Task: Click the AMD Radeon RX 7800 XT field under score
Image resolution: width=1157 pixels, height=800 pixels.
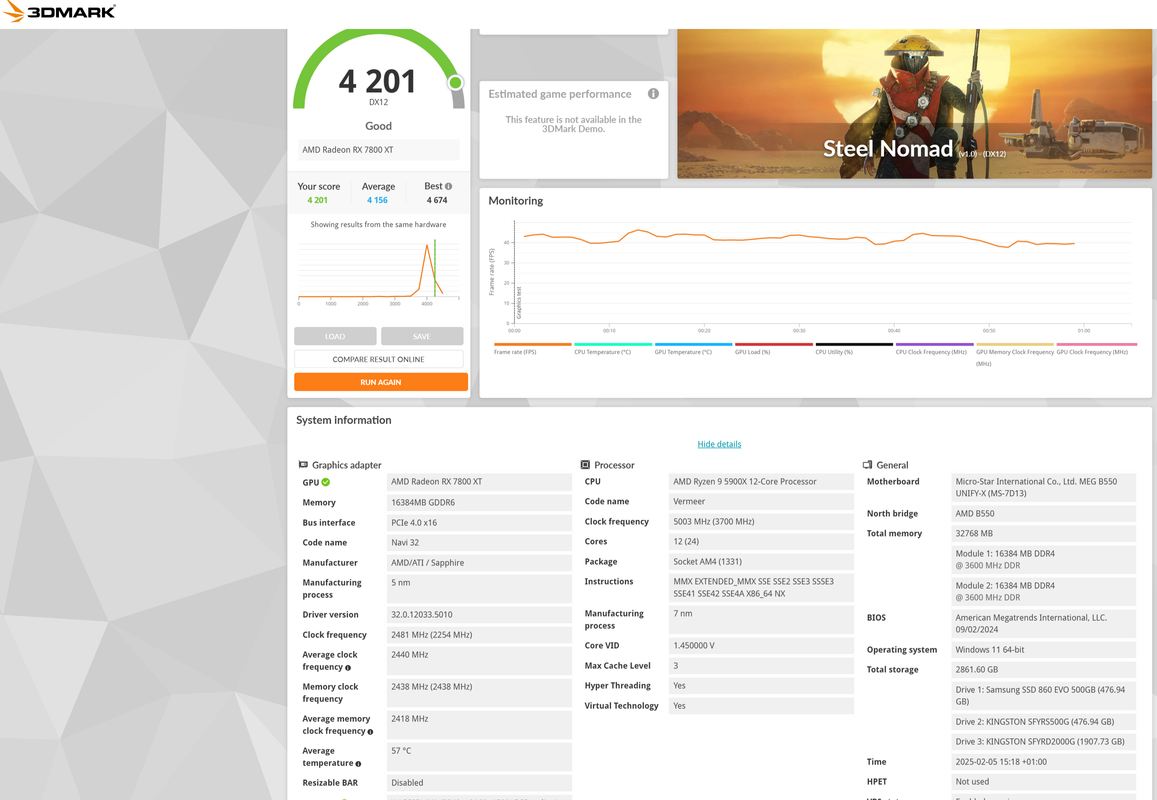Action: [x=379, y=150]
